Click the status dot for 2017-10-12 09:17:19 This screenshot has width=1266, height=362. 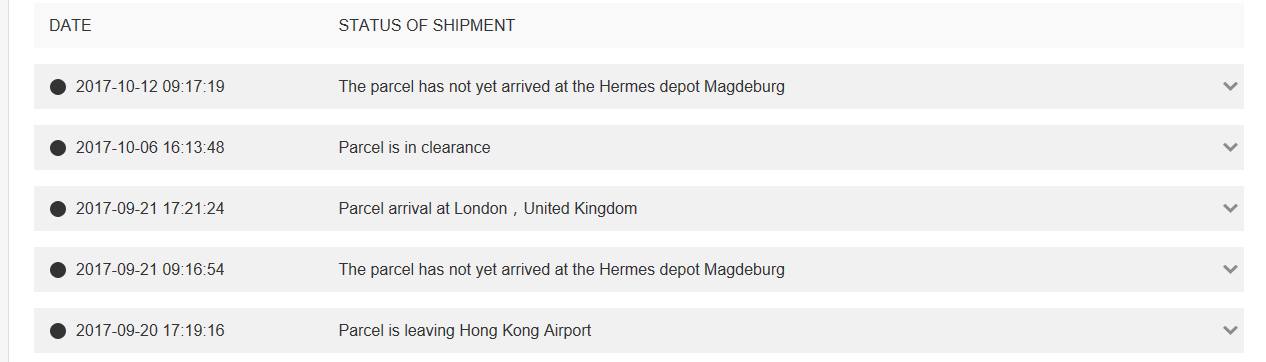58,87
